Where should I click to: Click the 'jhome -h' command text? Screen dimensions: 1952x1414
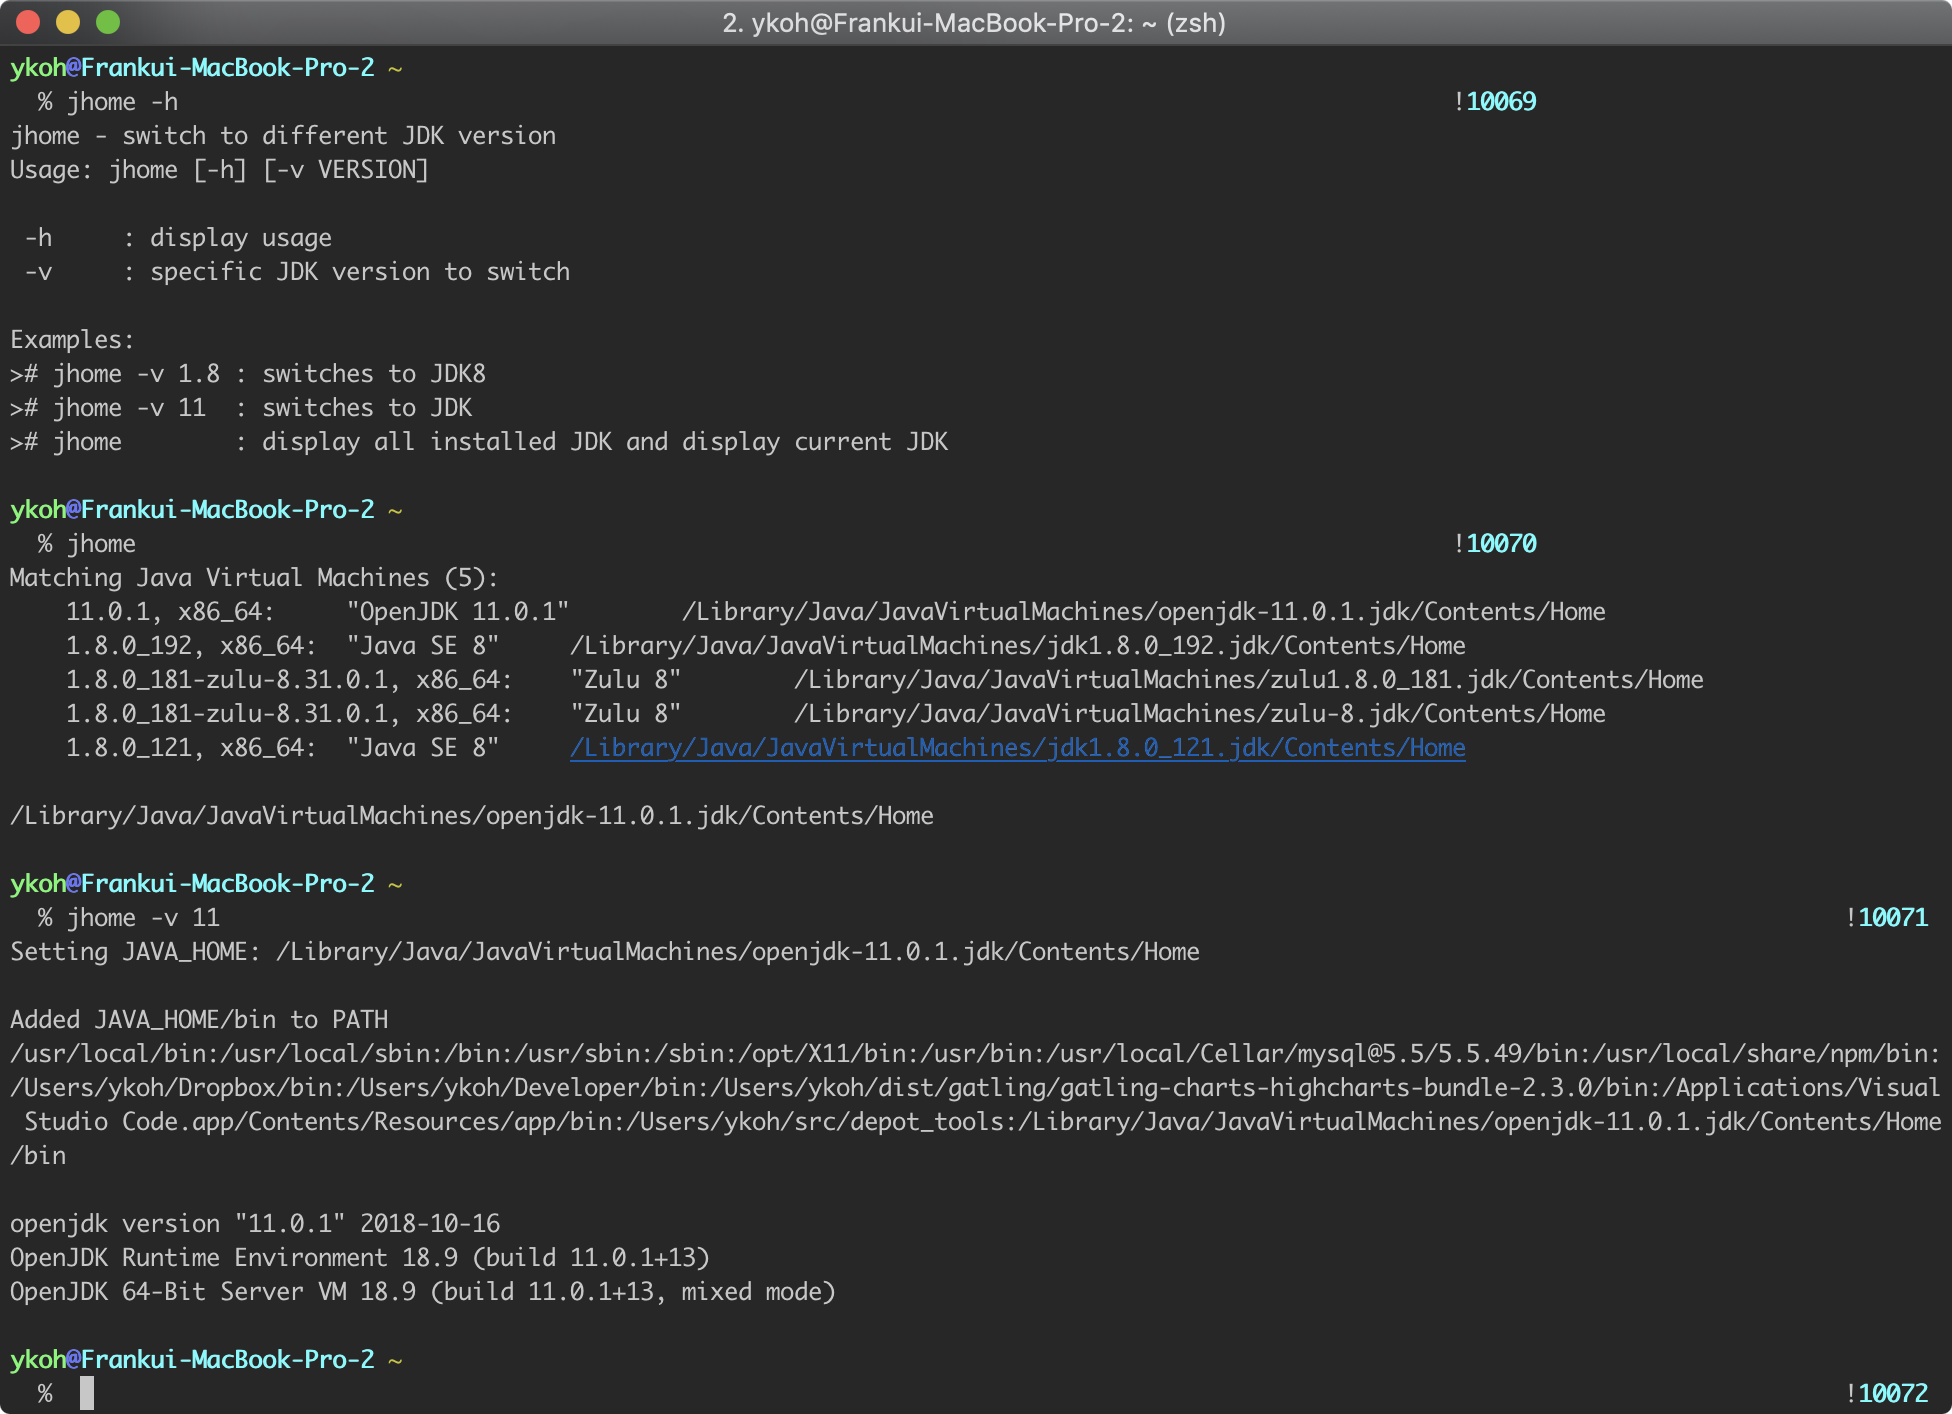[122, 102]
